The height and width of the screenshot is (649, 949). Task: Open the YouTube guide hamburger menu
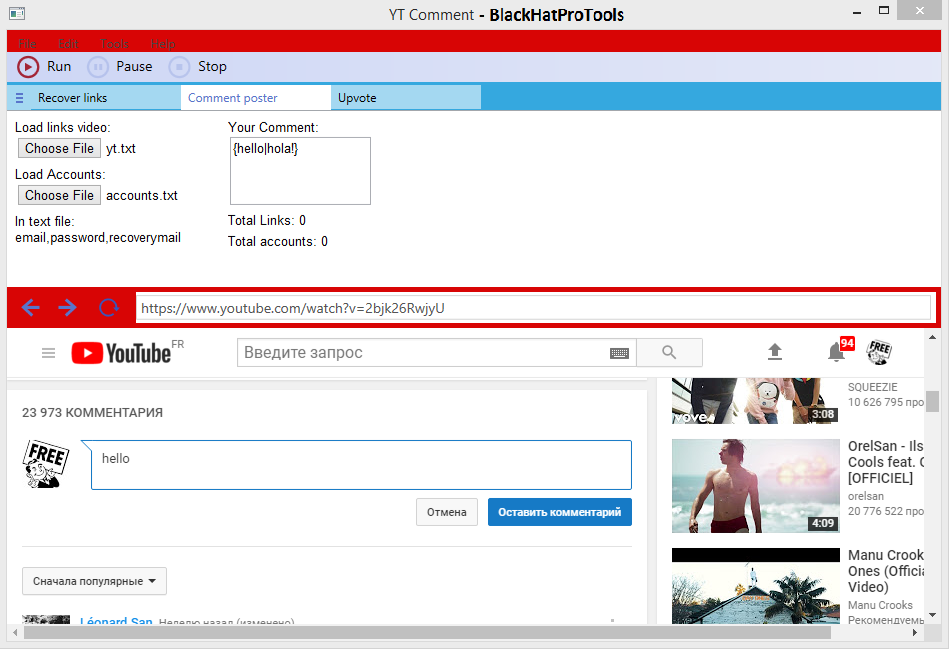48,353
